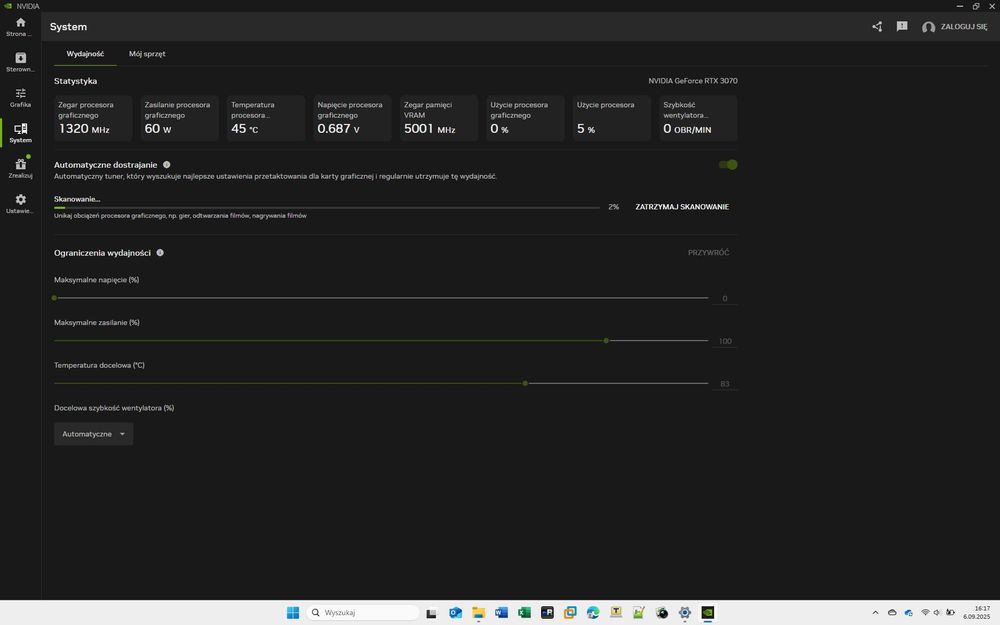The image size is (1000, 625).
Task: Open Excel from the taskbar
Action: (524, 613)
